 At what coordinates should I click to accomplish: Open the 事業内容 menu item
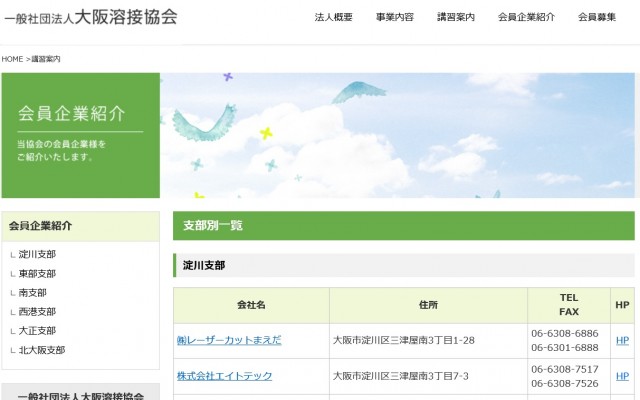394,17
